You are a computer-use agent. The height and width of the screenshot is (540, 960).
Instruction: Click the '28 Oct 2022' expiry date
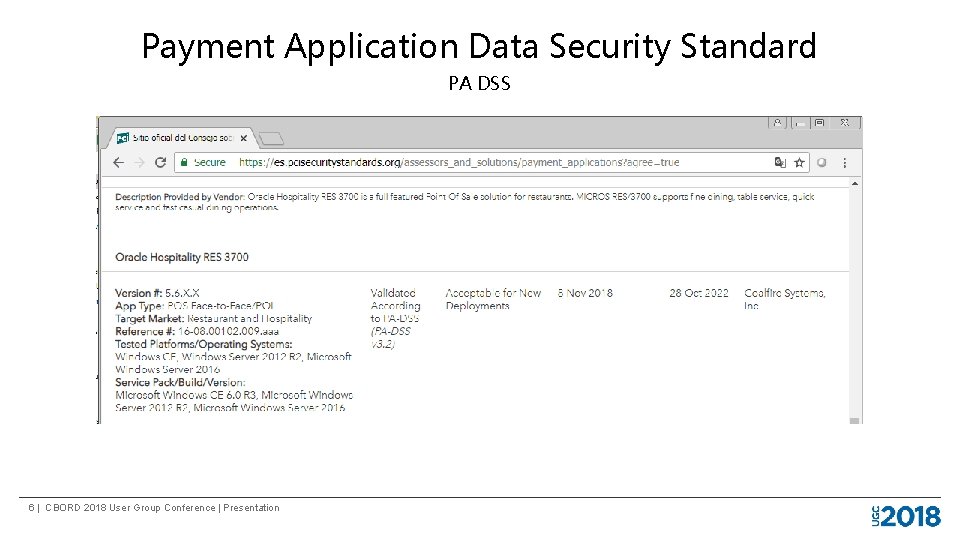(x=699, y=293)
